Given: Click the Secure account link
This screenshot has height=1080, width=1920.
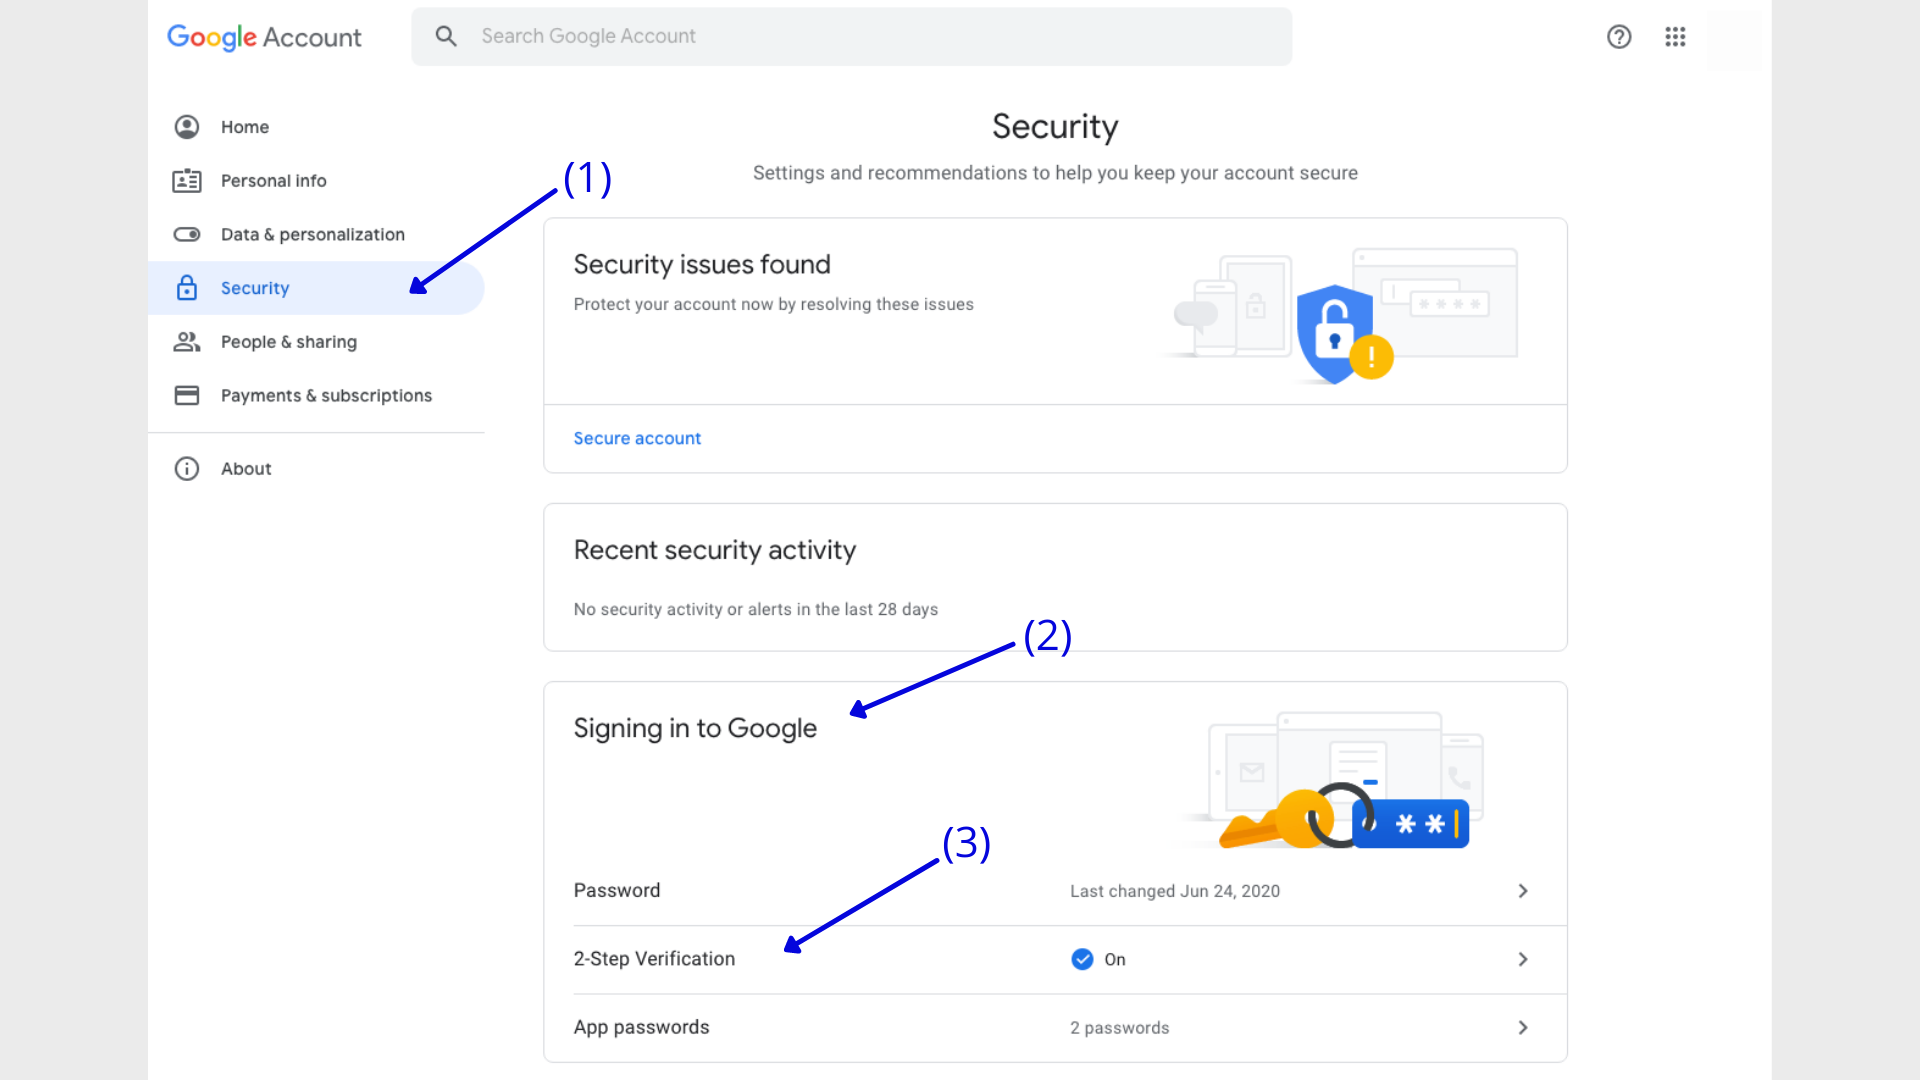Looking at the screenshot, I should [637, 438].
